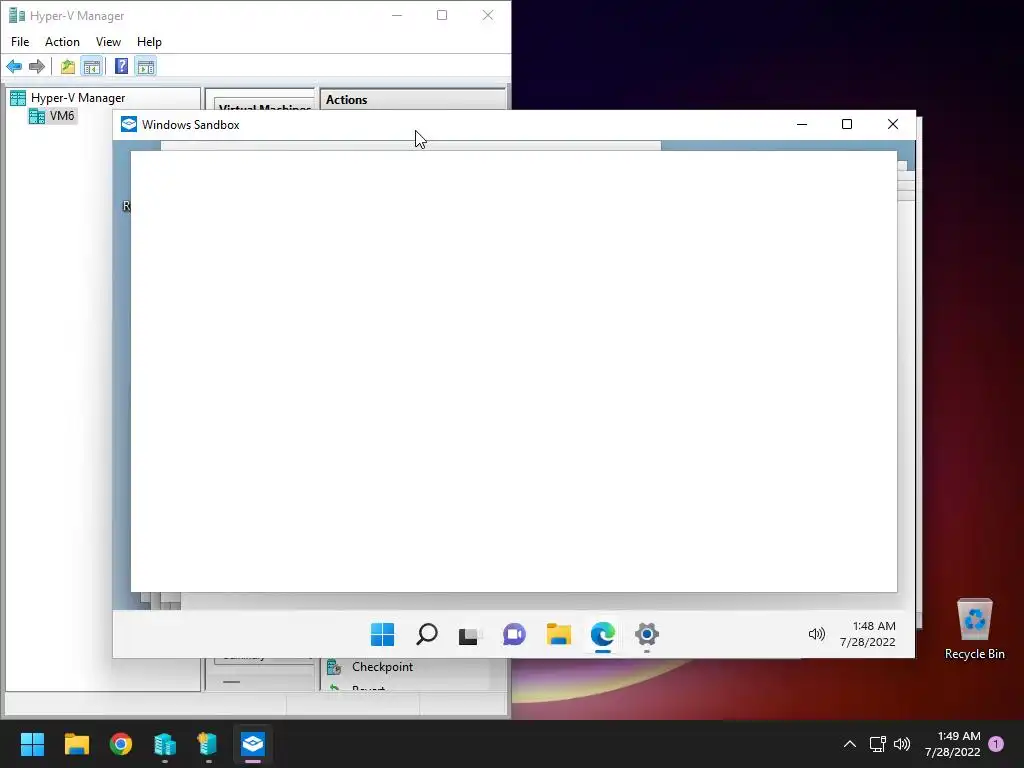Click the Hyper-V Manager title bar icon

[17, 15]
